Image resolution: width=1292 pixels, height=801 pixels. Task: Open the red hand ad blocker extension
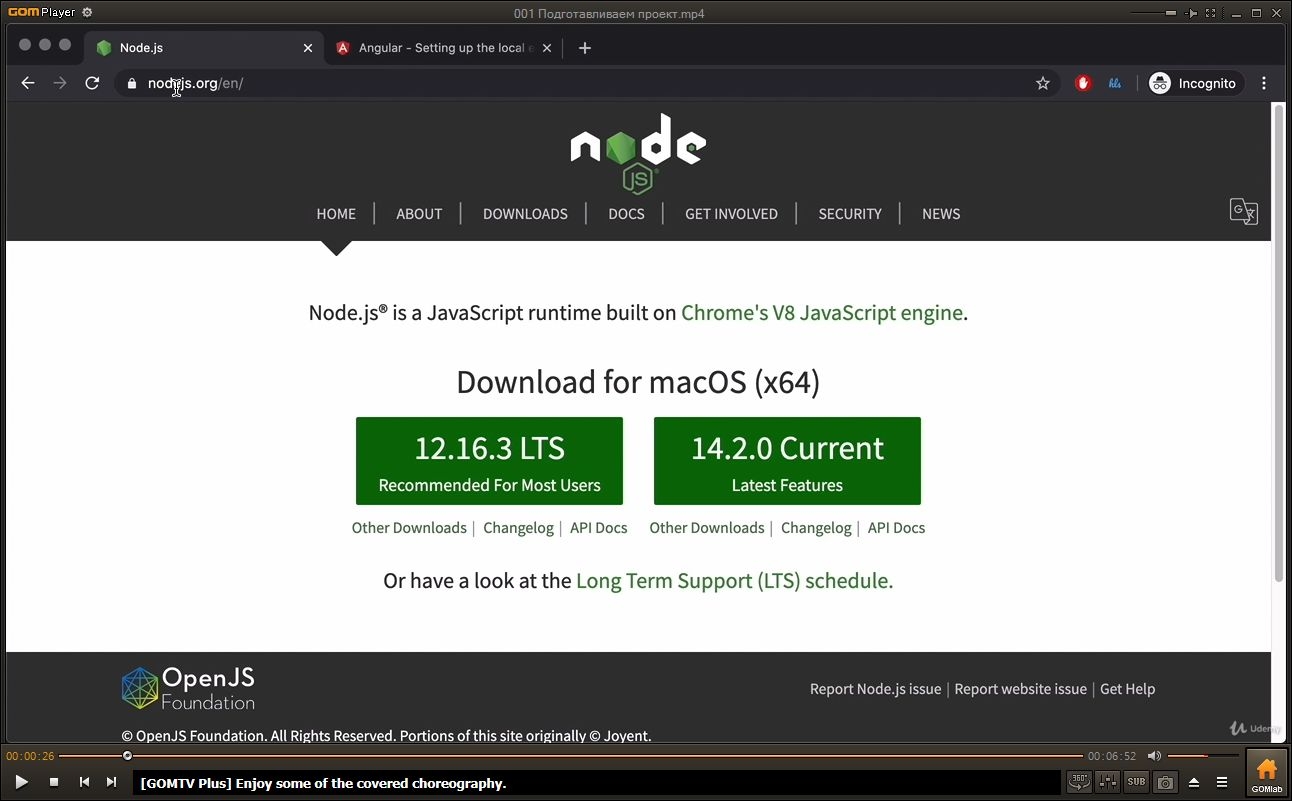click(x=1083, y=83)
